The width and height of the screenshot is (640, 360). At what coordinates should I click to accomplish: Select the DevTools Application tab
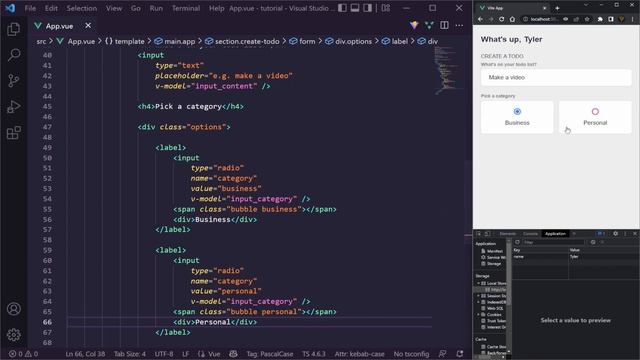(x=555, y=233)
